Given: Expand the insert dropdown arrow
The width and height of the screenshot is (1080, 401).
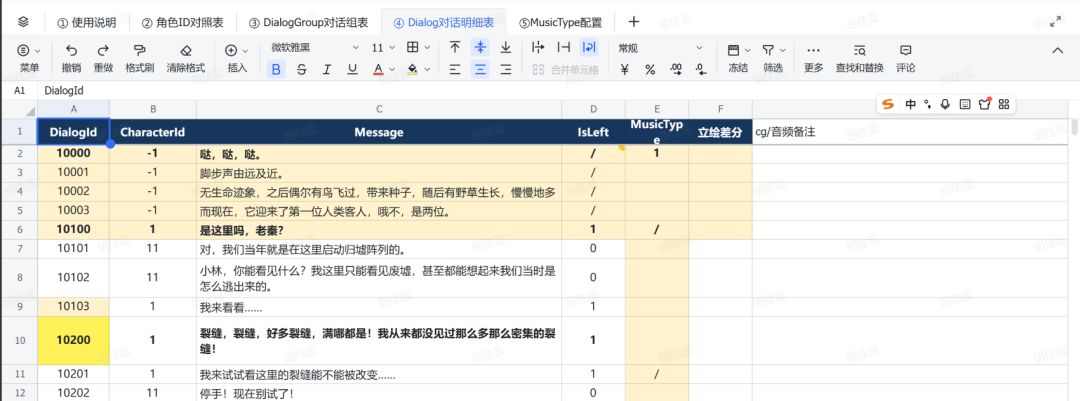Looking at the screenshot, I should [x=247, y=50].
